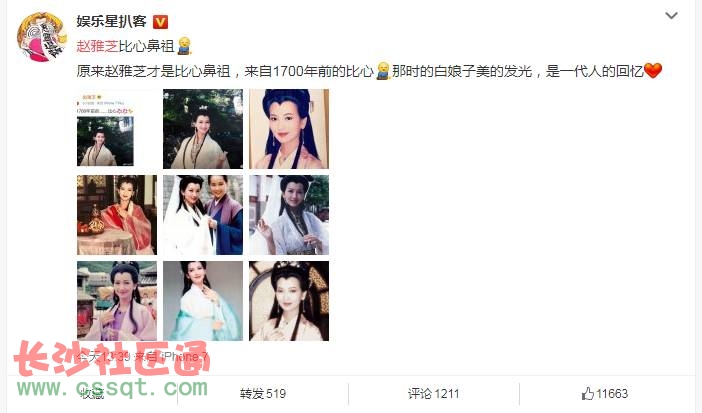The height and width of the screenshot is (413, 702).
Task: Open the post options chevron menu
Action: (x=671, y=16)
